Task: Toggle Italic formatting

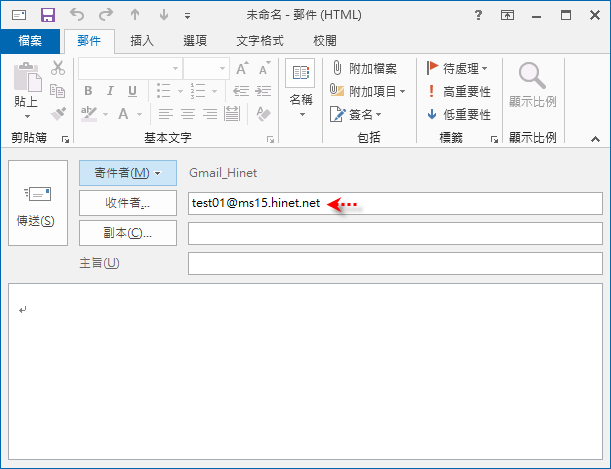Action: pyautogui.click(x=110, y=91)
